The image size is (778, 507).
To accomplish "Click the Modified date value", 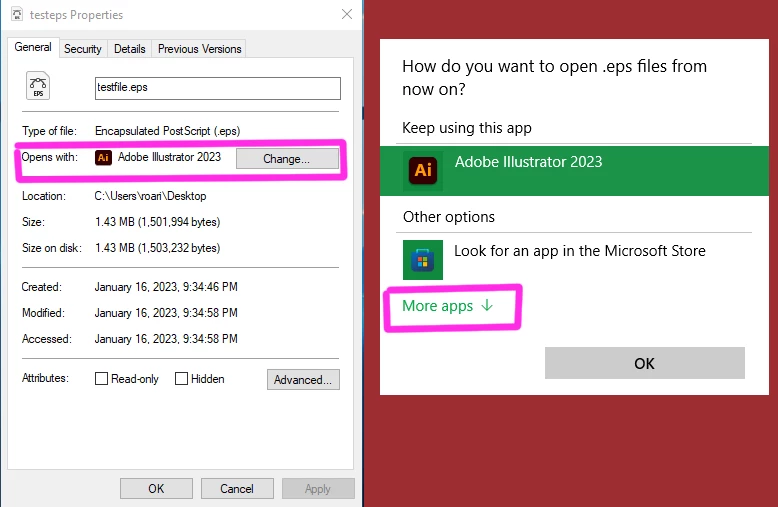I will (166, 313).
